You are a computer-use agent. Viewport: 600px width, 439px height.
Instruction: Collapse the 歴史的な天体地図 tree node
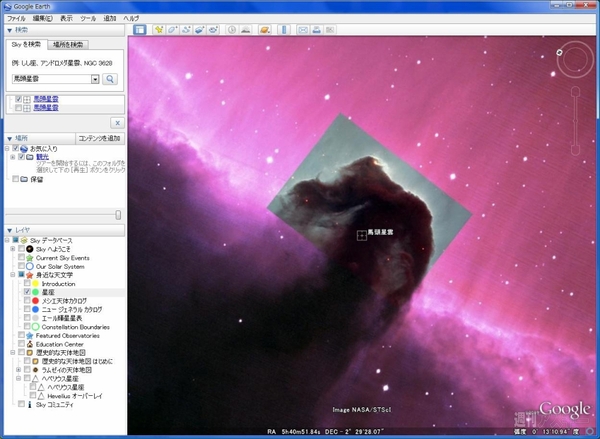[13, 353]
